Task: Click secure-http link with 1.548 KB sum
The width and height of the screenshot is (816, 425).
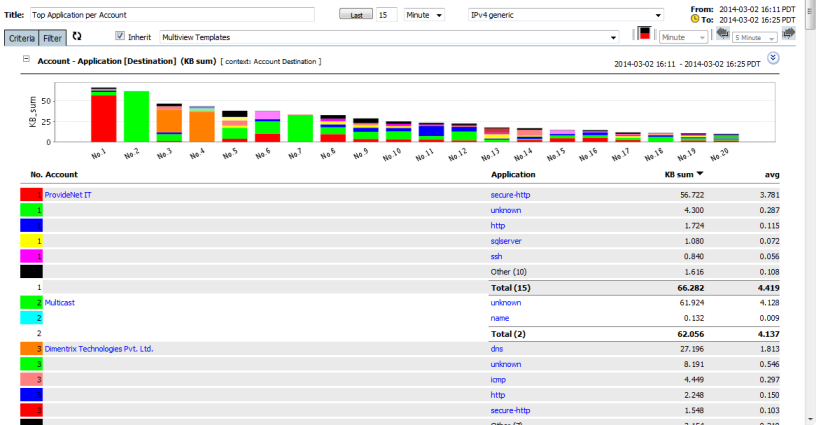Action: click(x=510, y=410)
